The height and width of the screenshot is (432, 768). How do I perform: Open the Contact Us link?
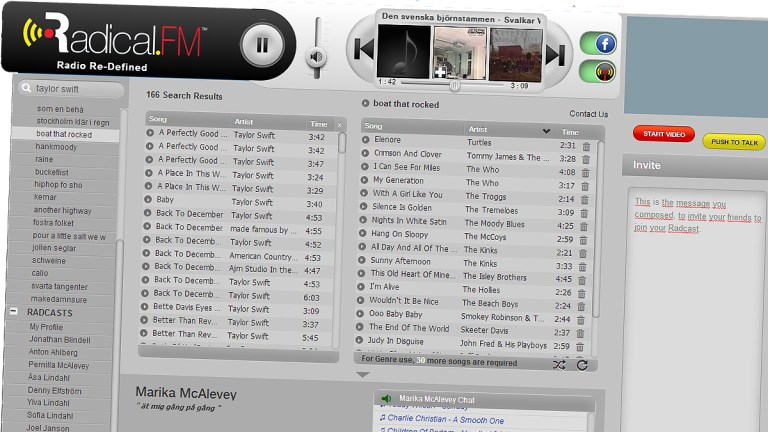pyautogui.click(x=588, y=114)
